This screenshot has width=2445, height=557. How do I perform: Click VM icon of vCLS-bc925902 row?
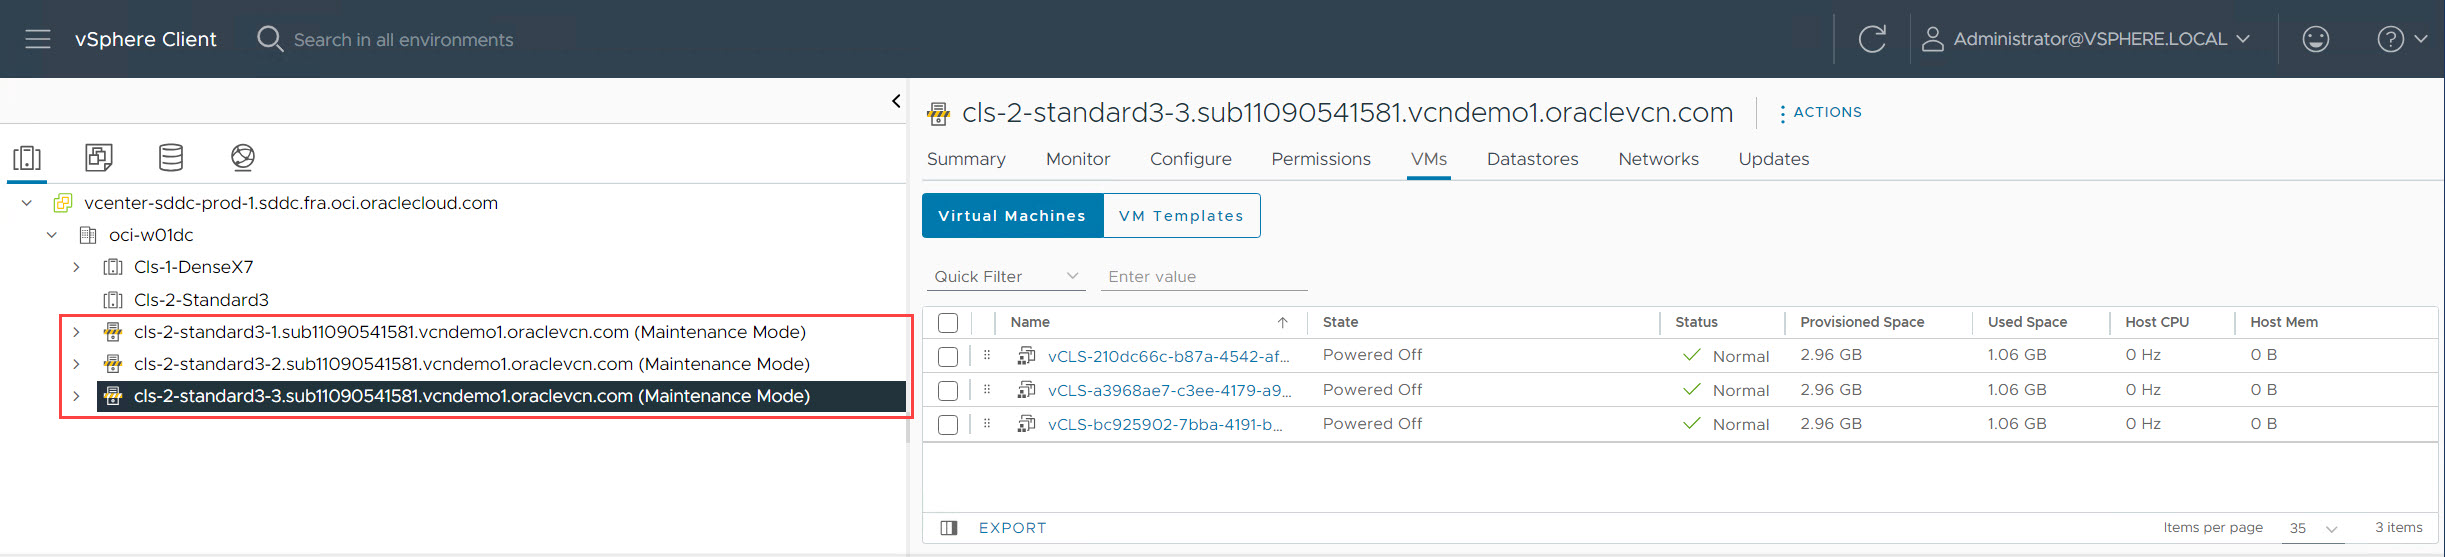coord(1026,424)
